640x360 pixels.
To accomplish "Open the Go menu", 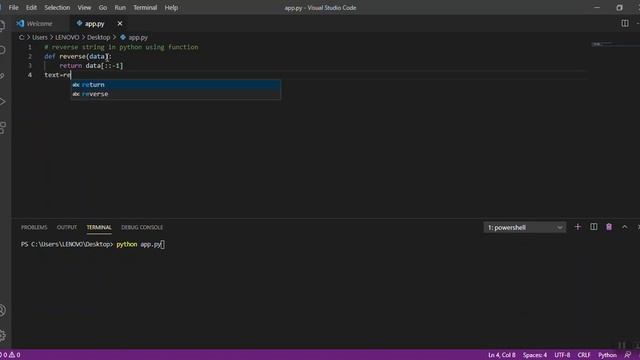I will pyautogui.click(x=103, y=7).
